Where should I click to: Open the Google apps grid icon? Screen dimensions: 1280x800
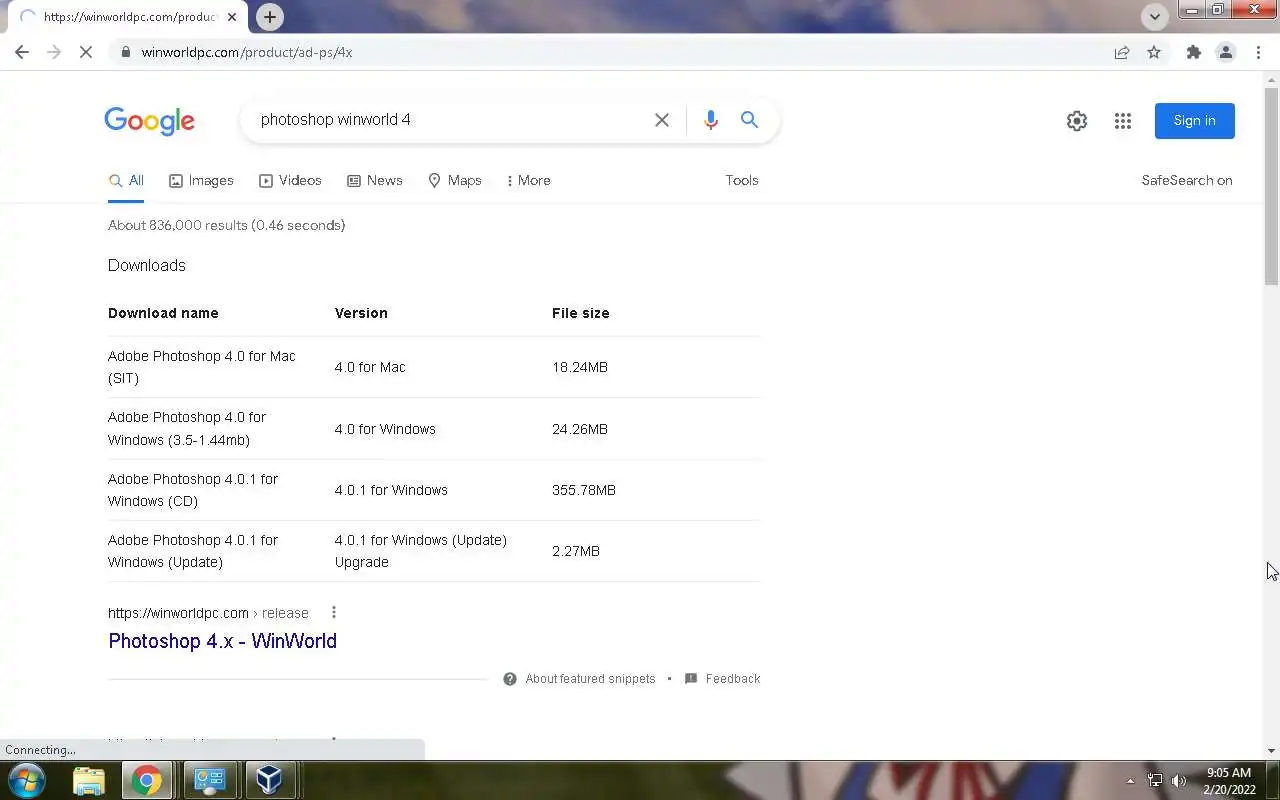click(1123, 121)
